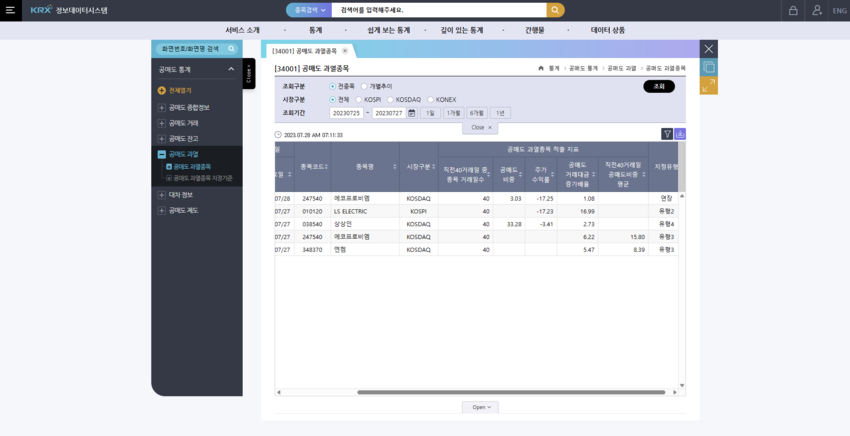This screenshot has width=850, height=436.
Task: Expand 공매도 거래 tree node
Action: coord(162,123)
